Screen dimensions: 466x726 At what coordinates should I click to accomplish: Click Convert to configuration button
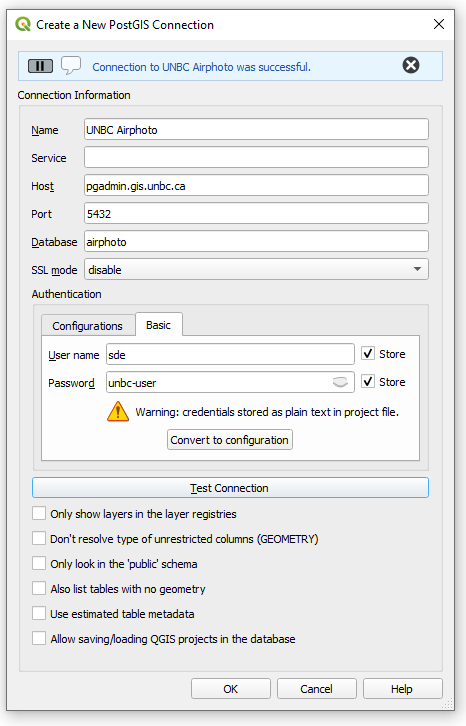[230, 440]
